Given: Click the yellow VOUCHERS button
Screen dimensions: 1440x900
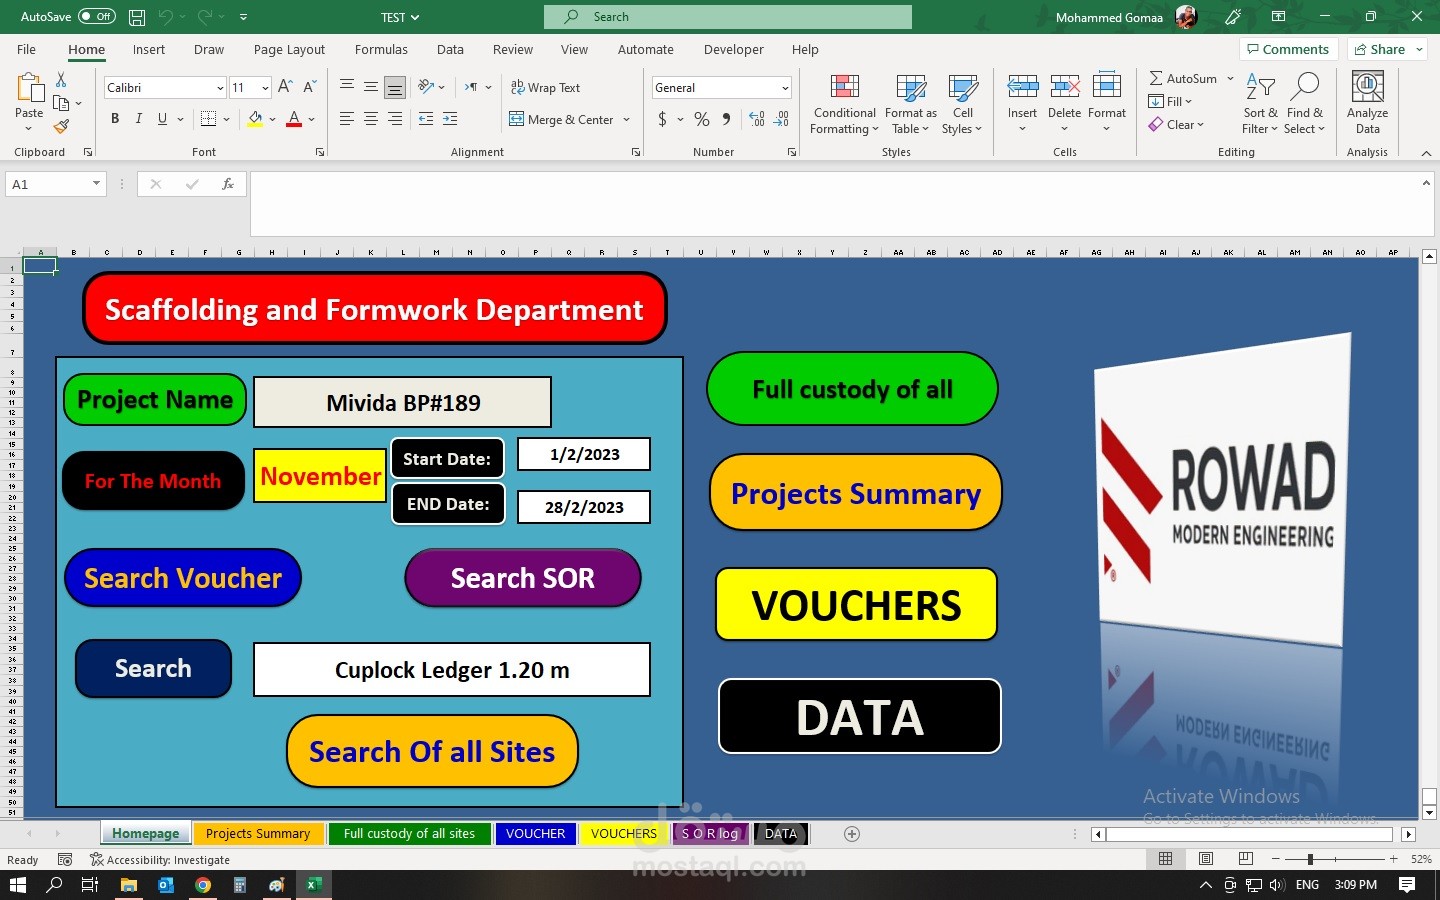Looking at the screenshot, I should click(857, 605).
